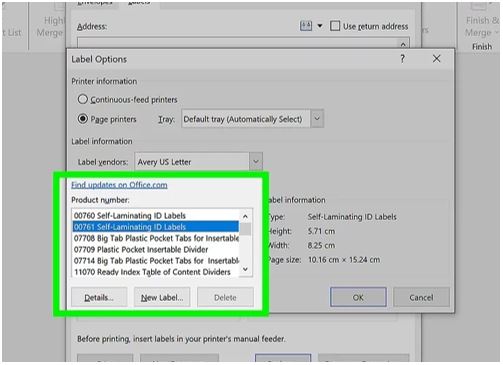The height and width of the screenshot is (365, 503).
Task: Open the Details button
Action: pyautogui.click(x=99, y=297)
